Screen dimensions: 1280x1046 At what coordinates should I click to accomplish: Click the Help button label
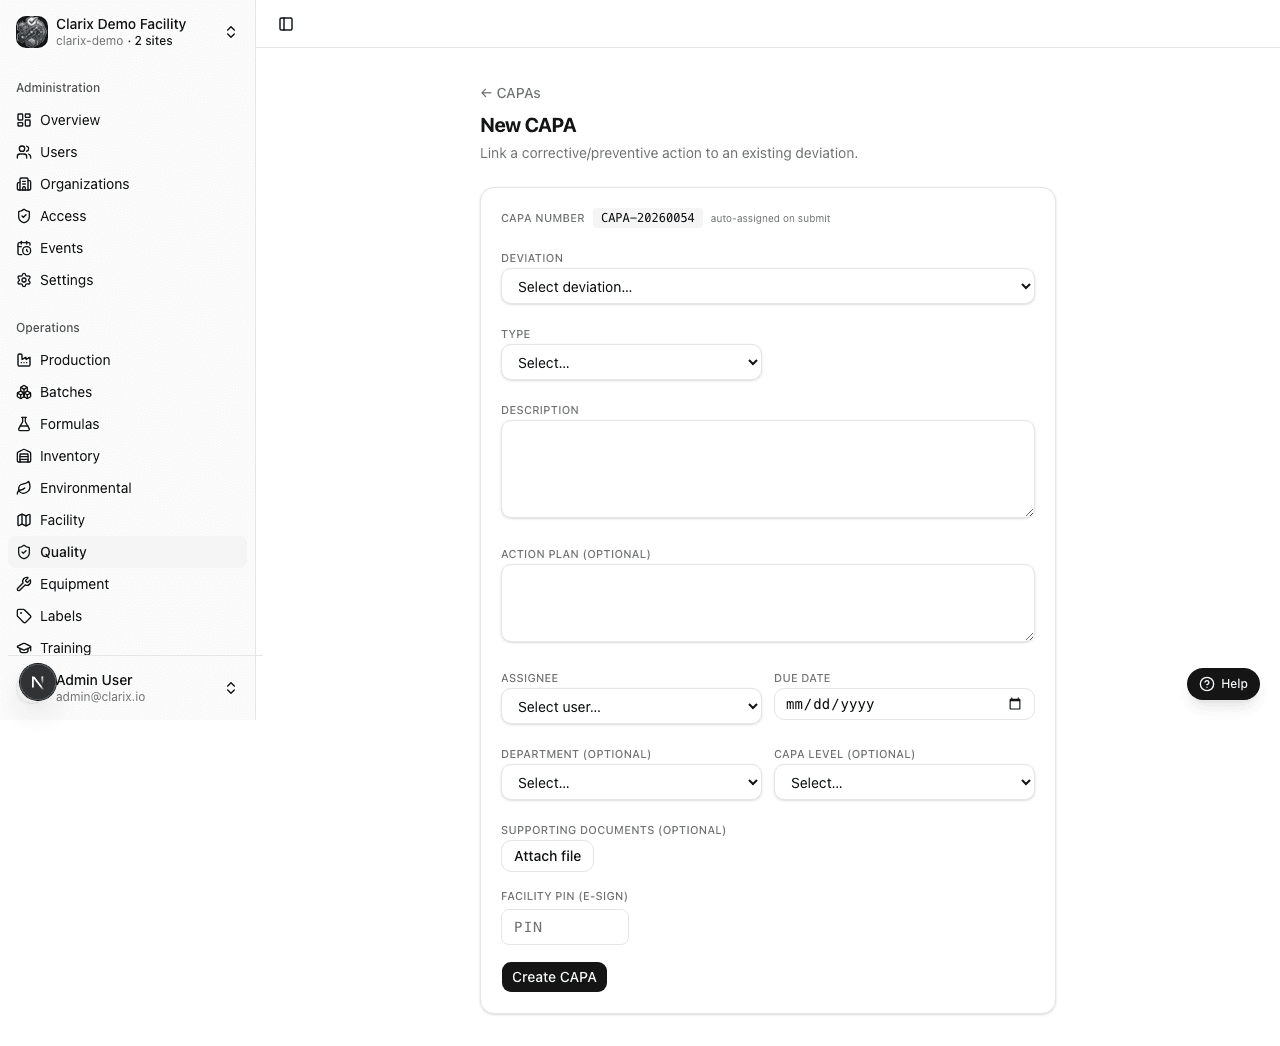[x=1234, y=684]
